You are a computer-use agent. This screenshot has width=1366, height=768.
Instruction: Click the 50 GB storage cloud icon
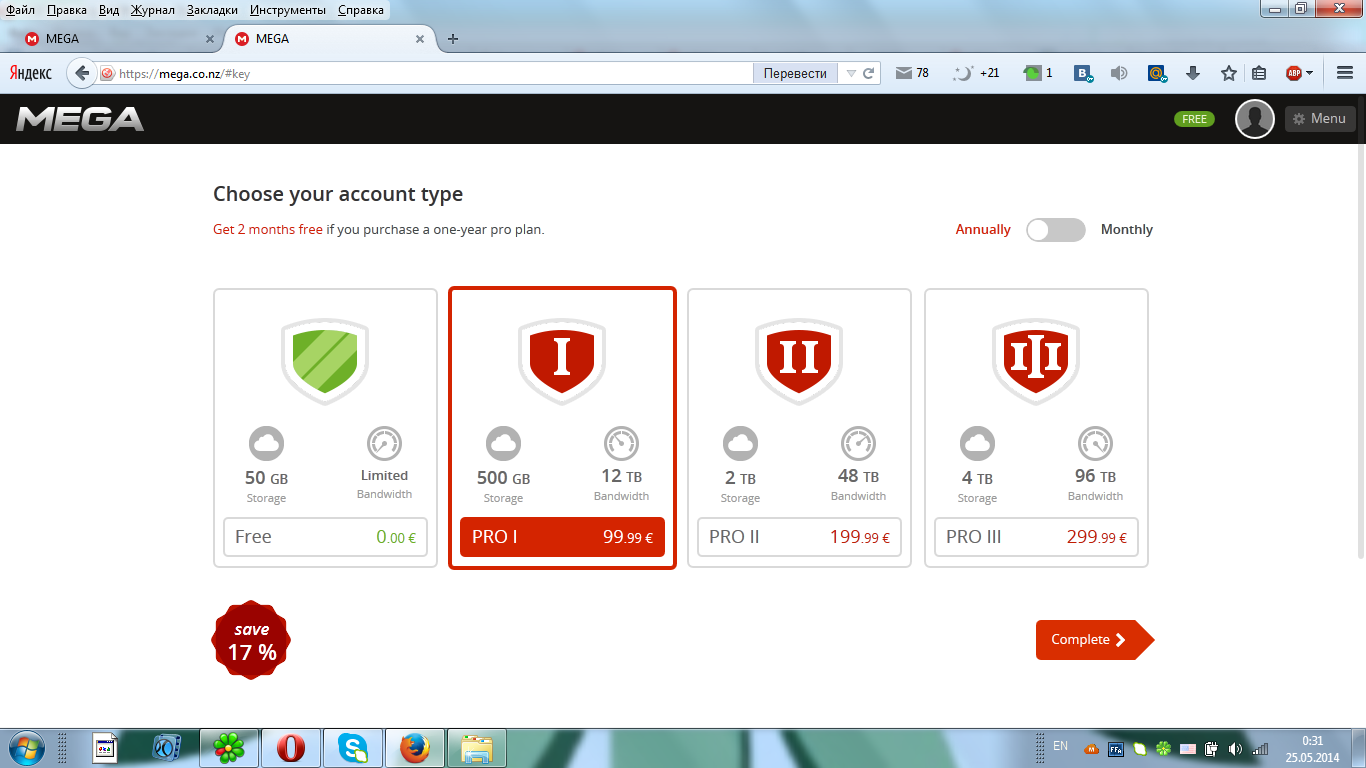266,443
